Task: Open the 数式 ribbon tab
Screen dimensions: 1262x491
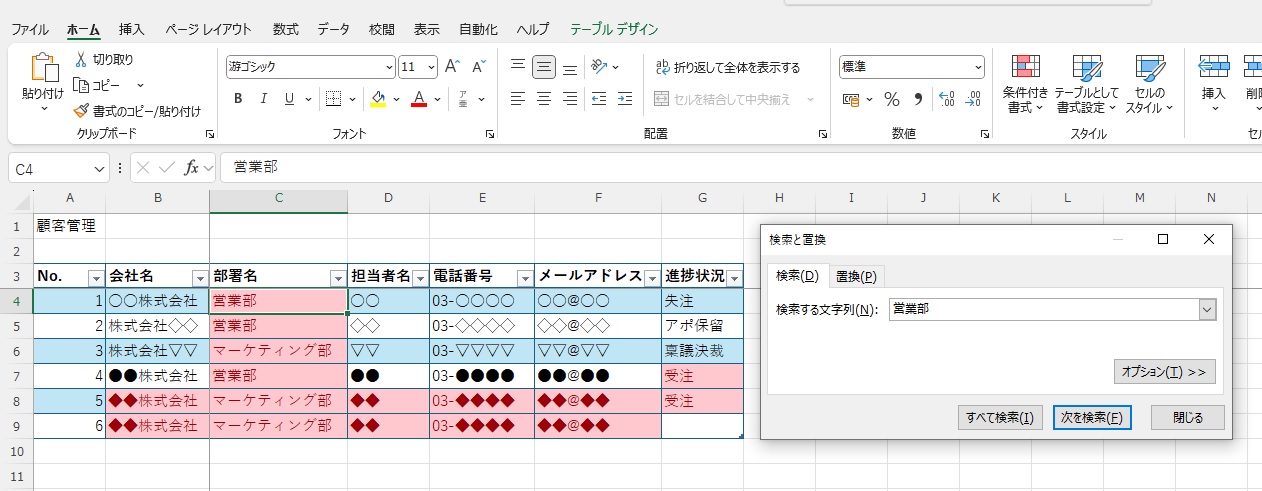Action: (x=285, y=29)
